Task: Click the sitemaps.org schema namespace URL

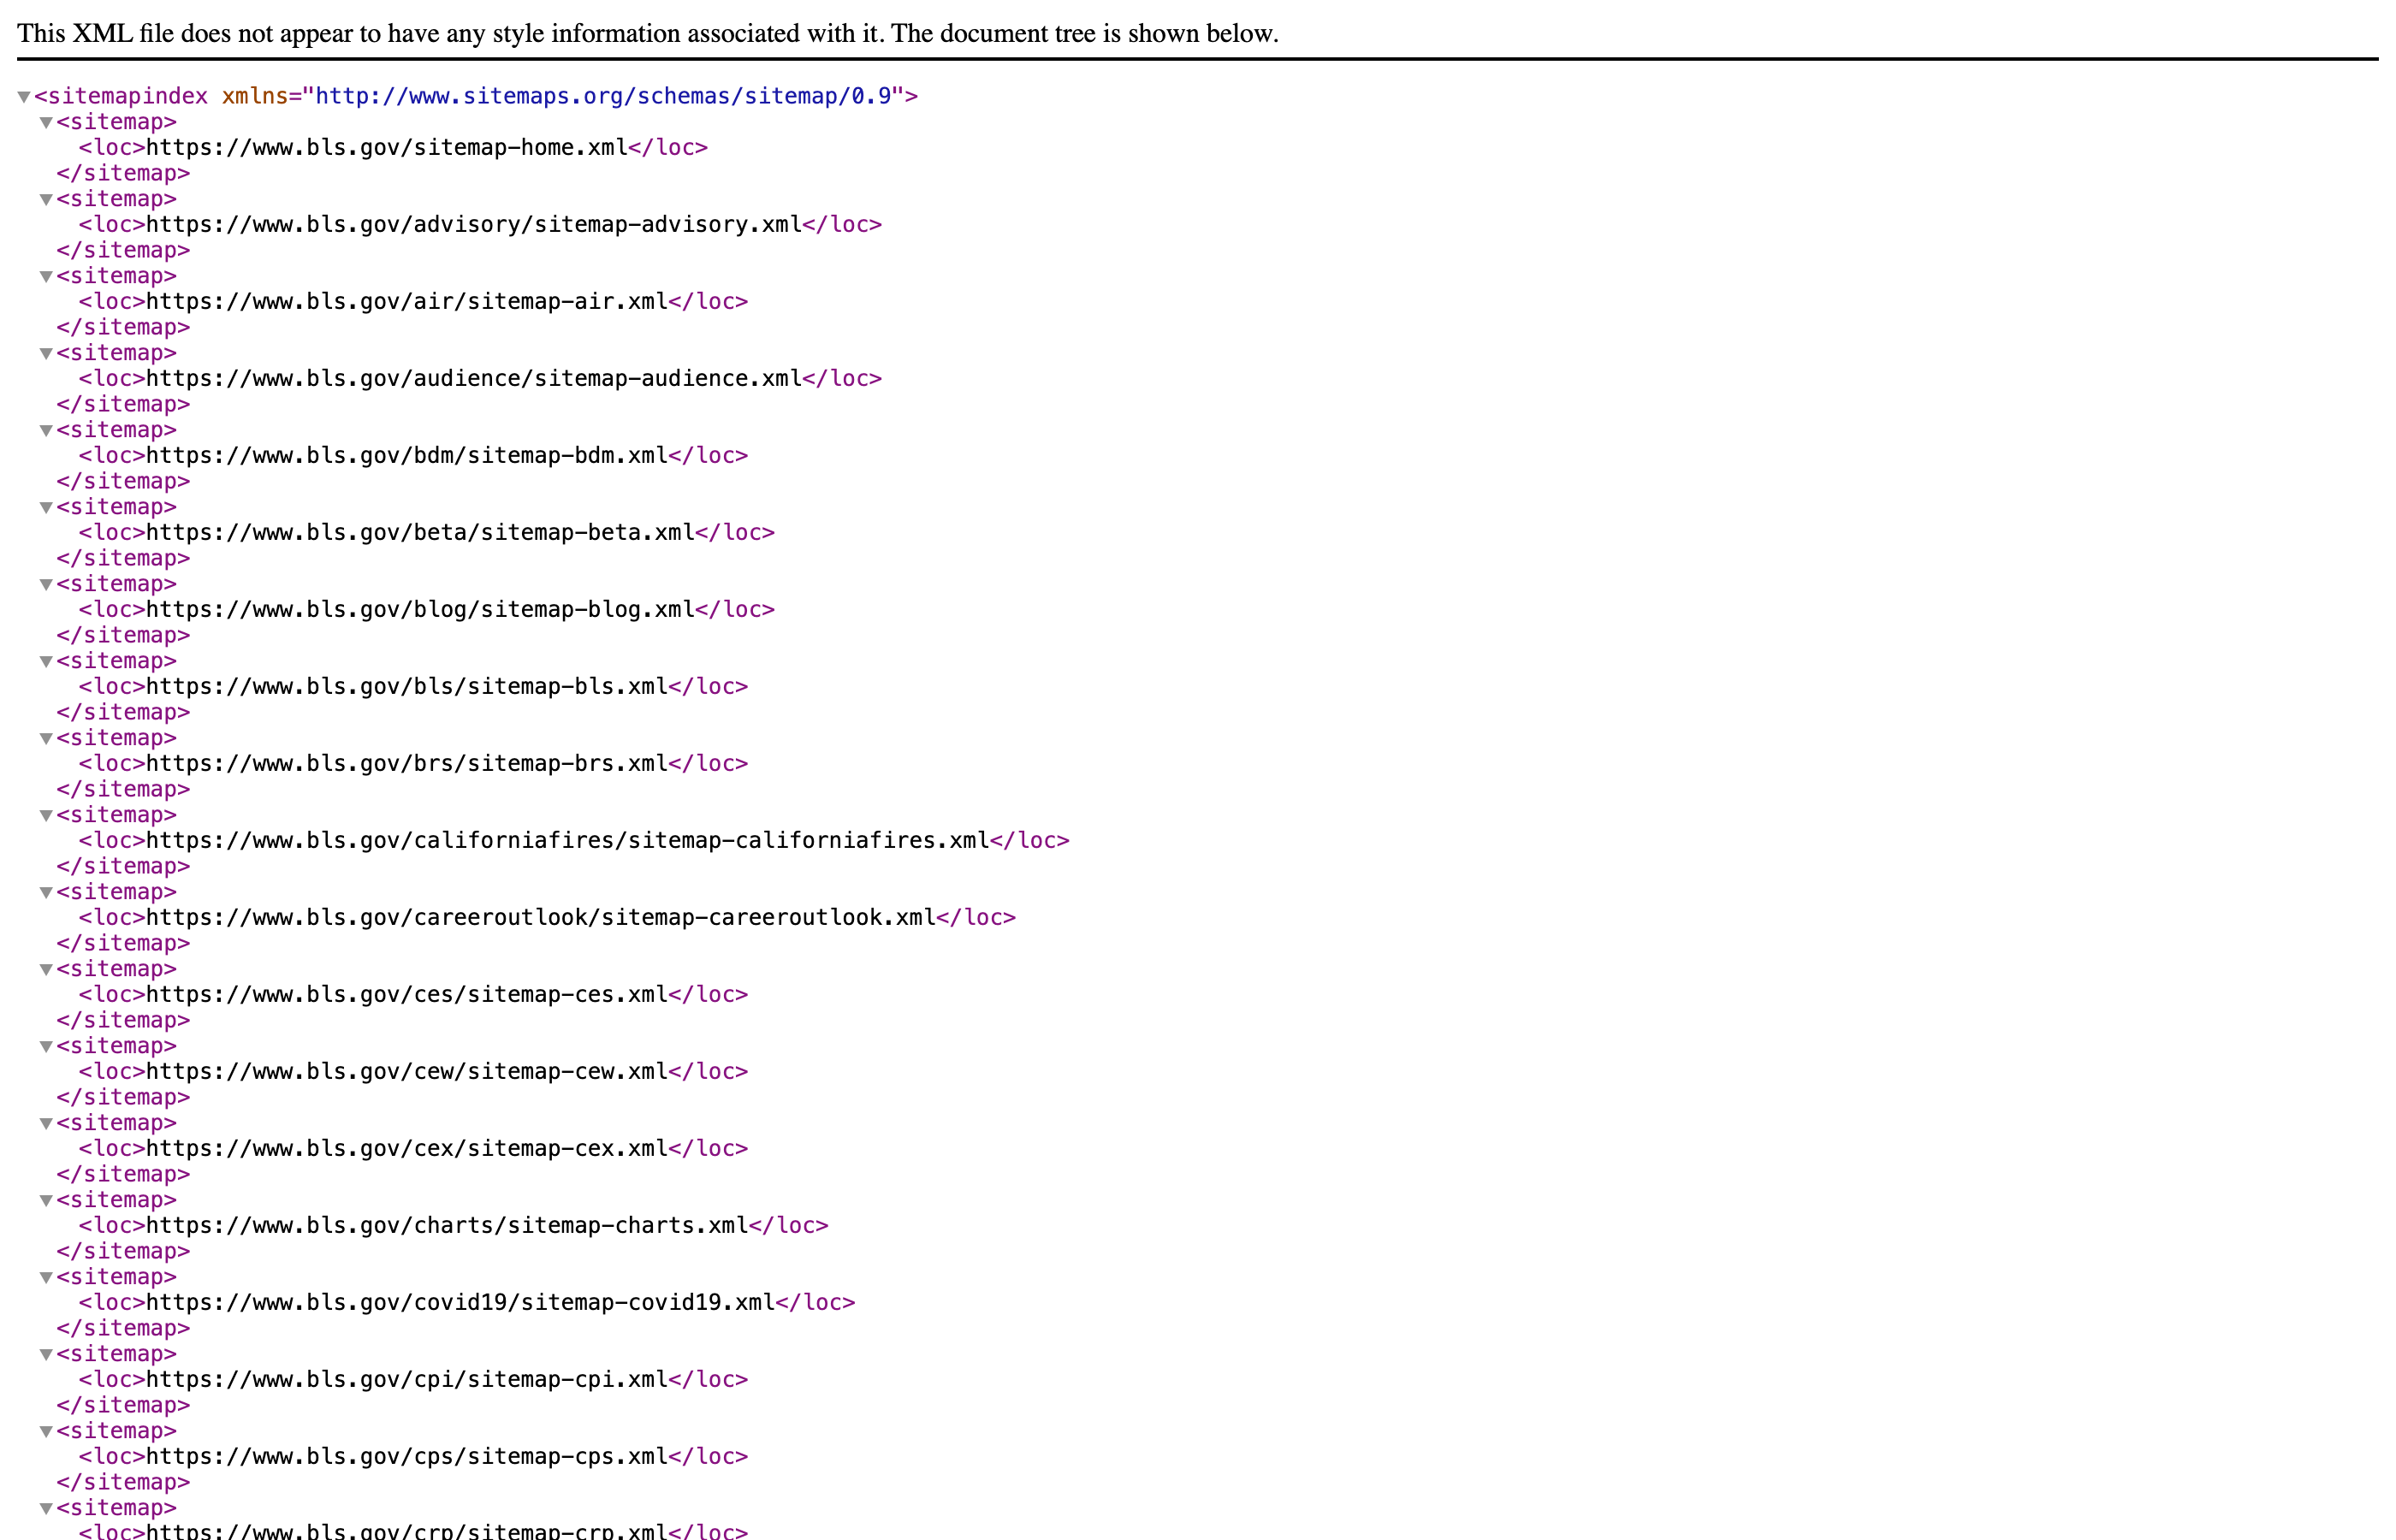Action: click(603, 96)
